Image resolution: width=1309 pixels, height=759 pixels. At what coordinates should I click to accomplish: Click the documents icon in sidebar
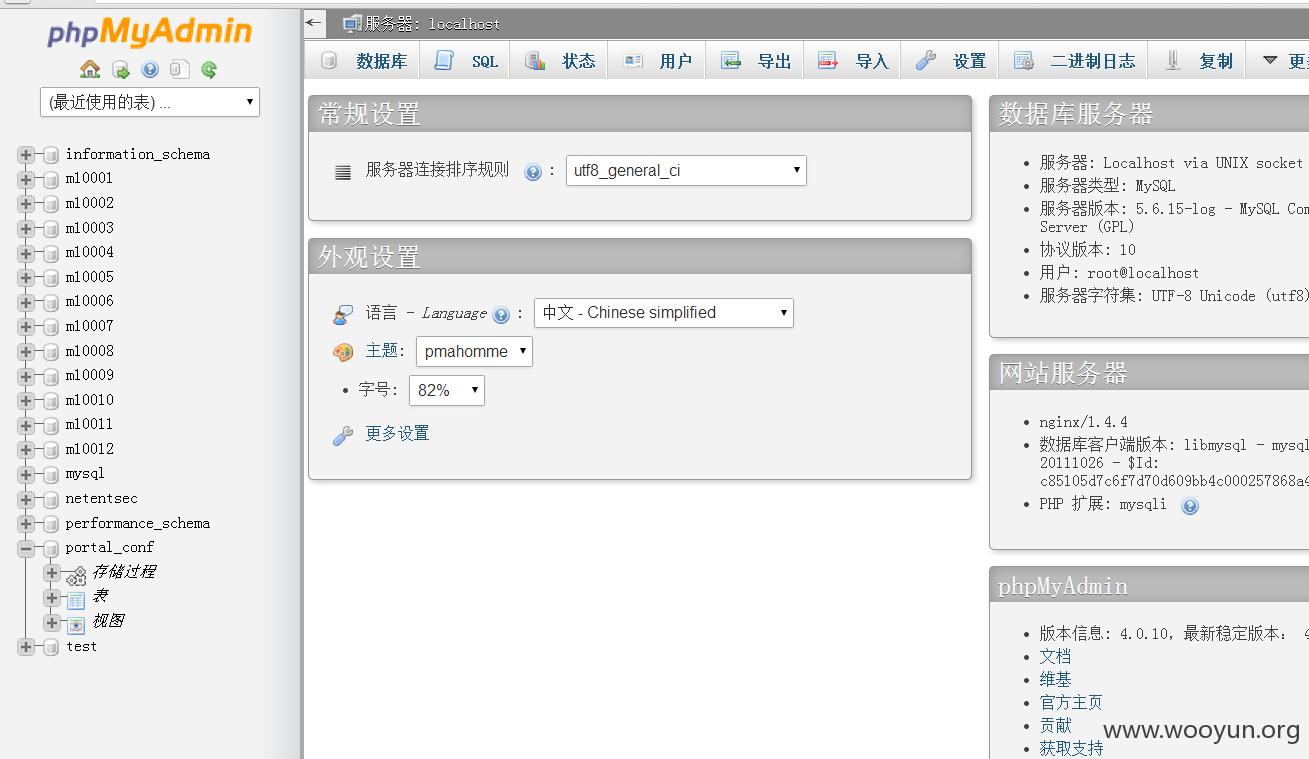(x=179, y=69)
